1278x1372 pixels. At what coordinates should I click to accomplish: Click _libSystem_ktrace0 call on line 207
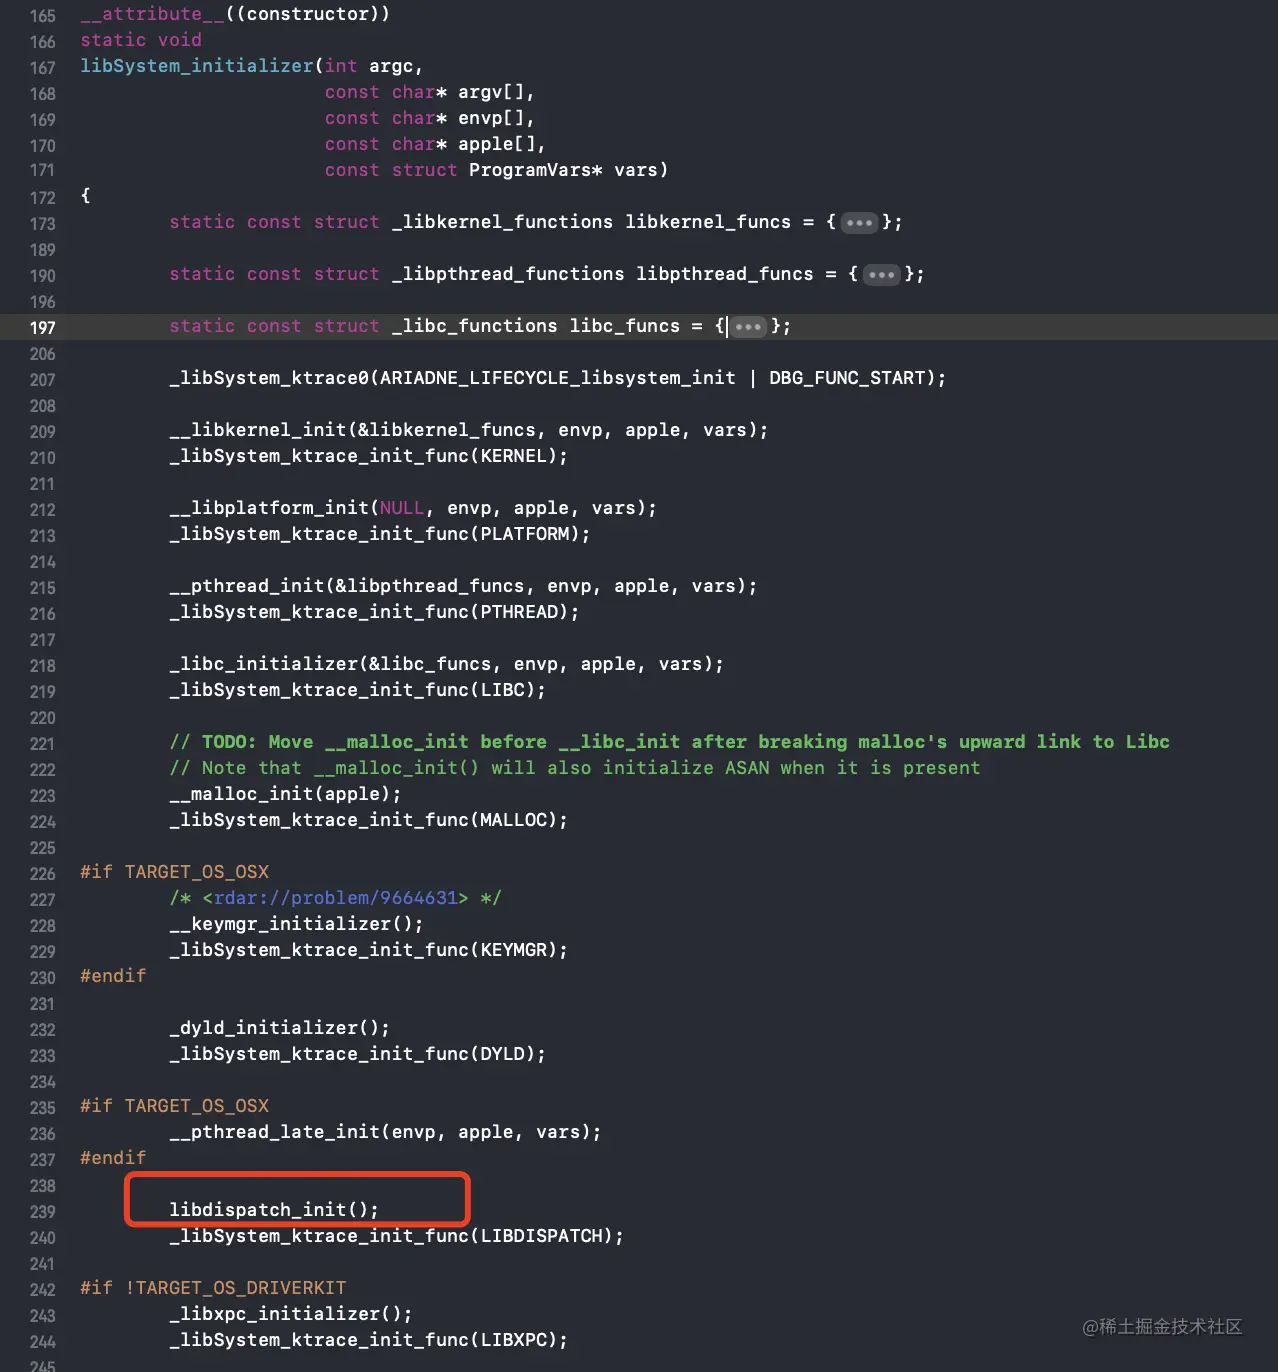click(558, 378)
